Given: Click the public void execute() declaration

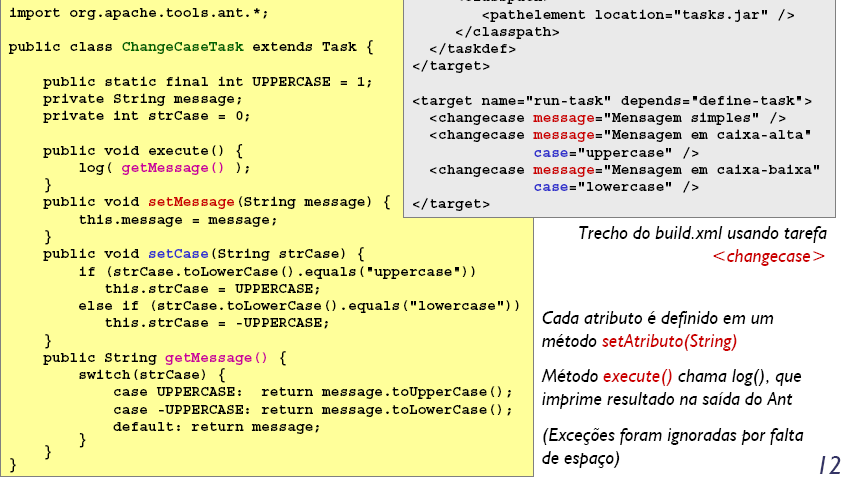Looking at the screenshot, I should tap(143, 150).
